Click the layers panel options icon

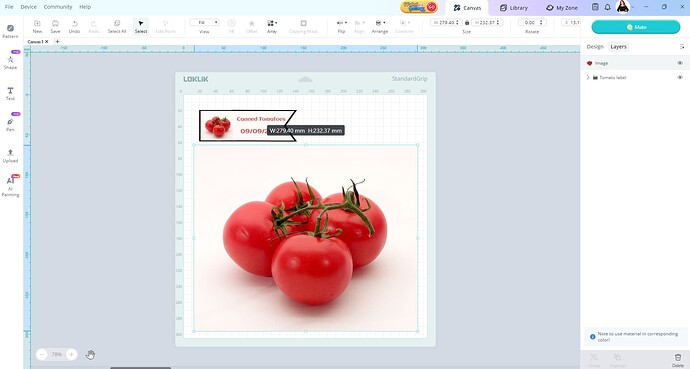(682, 47)
